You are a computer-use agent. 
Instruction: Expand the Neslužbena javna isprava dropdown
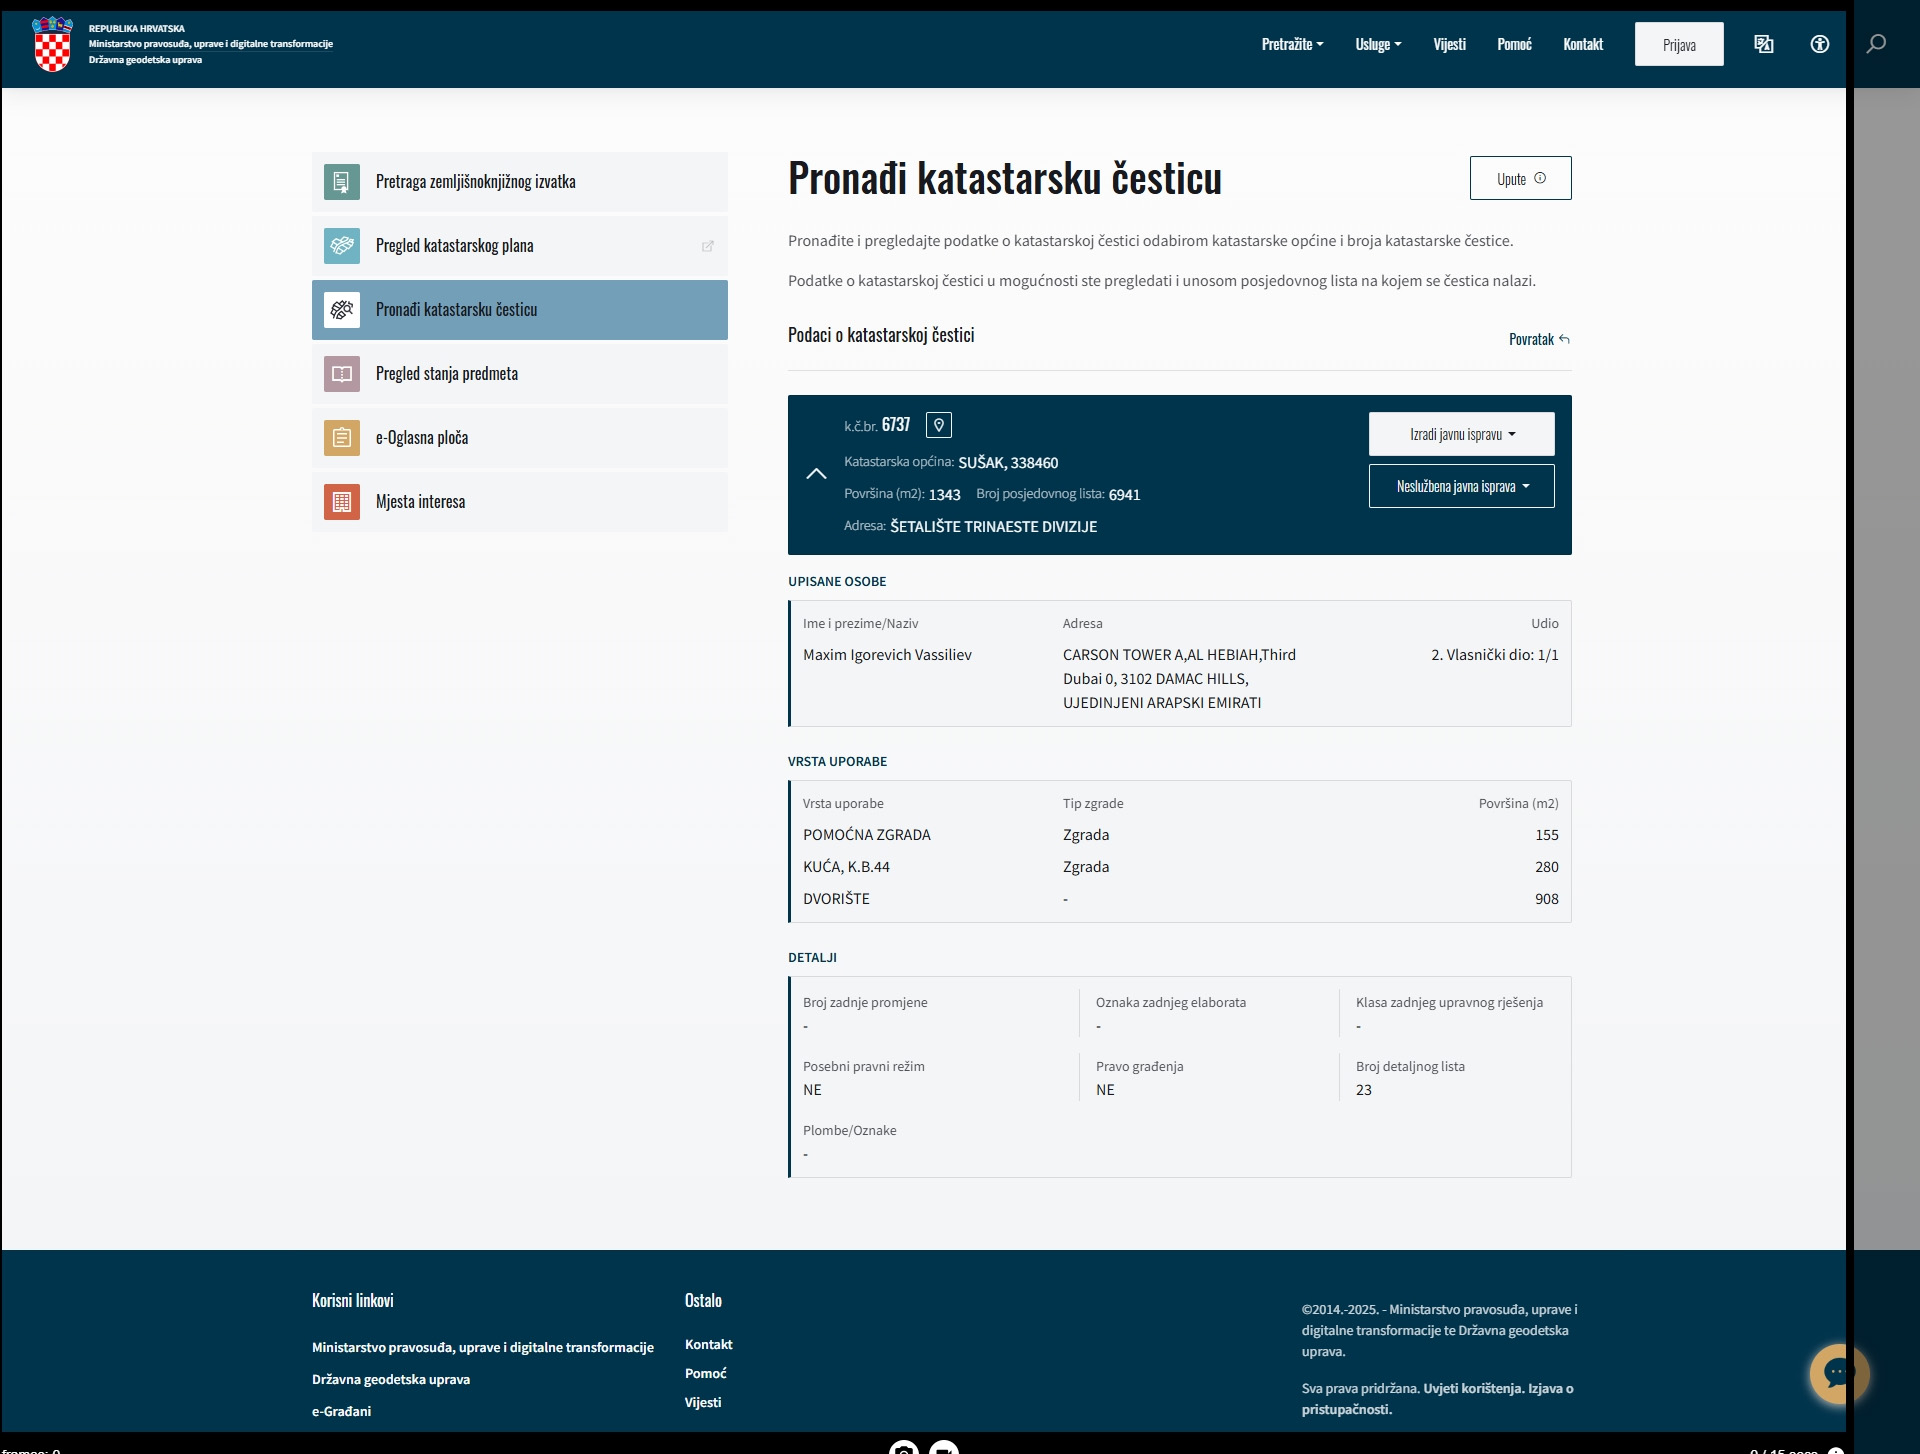click(x=1461, y=486)
